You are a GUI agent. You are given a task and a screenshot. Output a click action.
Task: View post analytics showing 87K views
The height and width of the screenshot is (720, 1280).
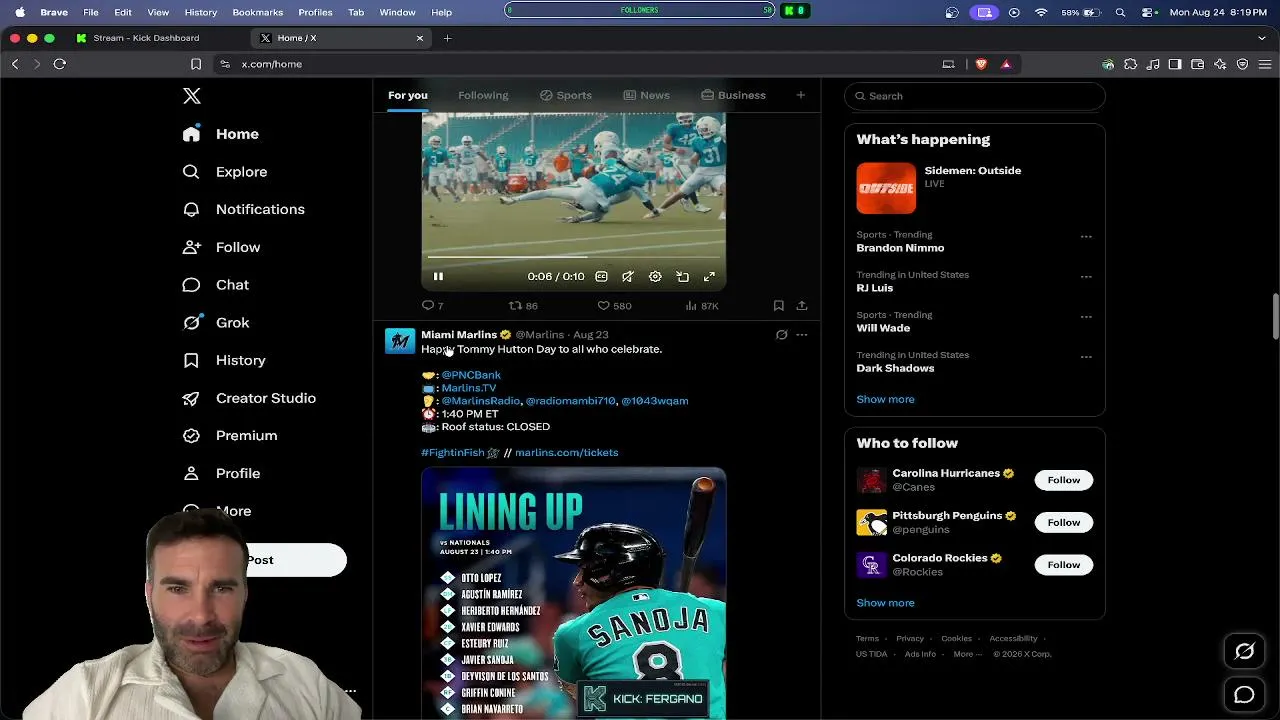(x=701, y=305)
